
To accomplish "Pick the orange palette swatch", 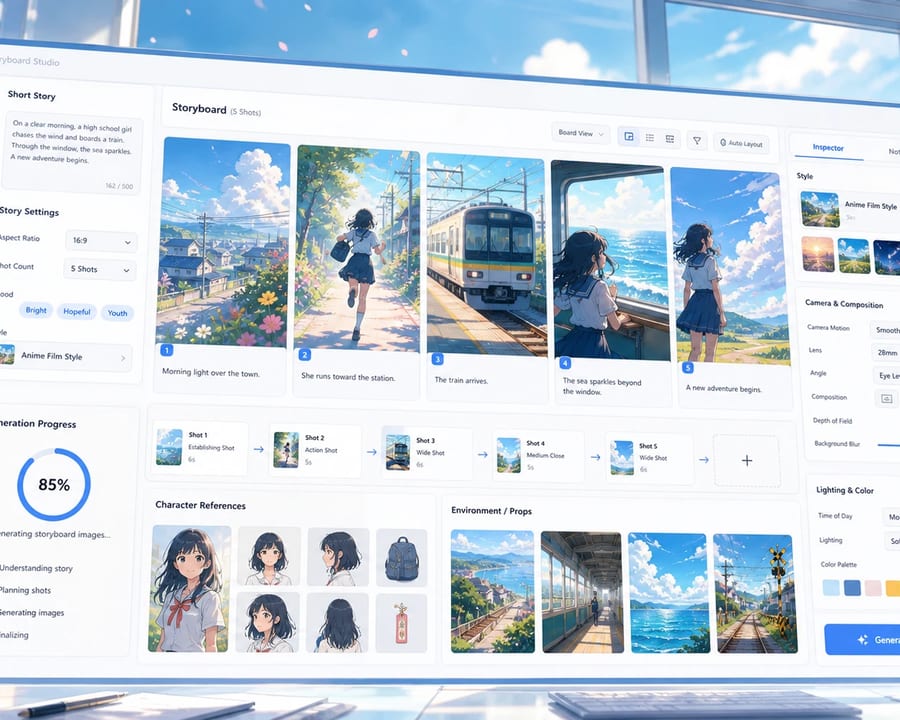I will point(893,589).
